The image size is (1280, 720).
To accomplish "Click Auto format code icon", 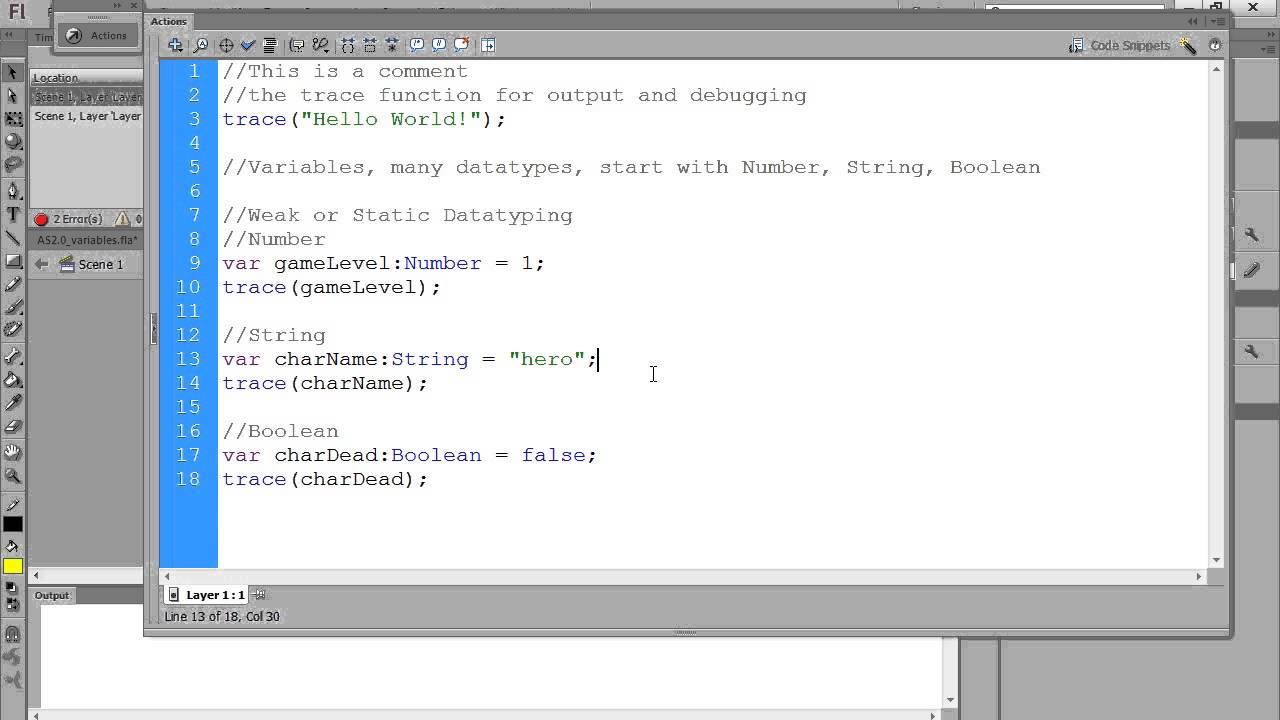I will tap(269, 45).
